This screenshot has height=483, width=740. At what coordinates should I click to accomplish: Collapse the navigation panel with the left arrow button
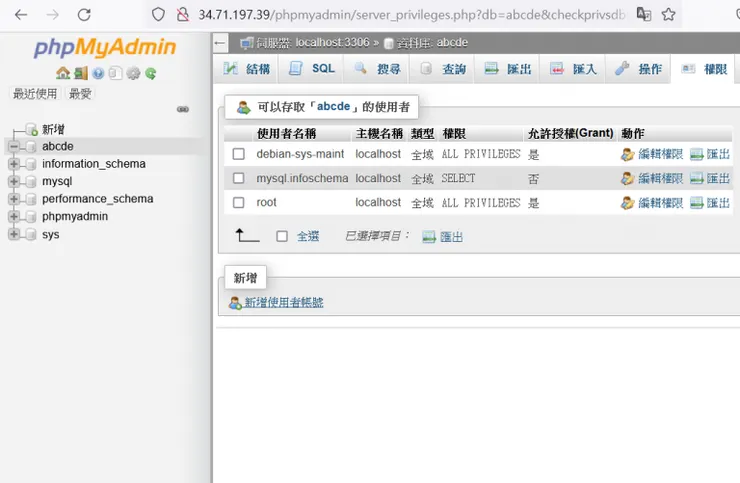[219, 43]
